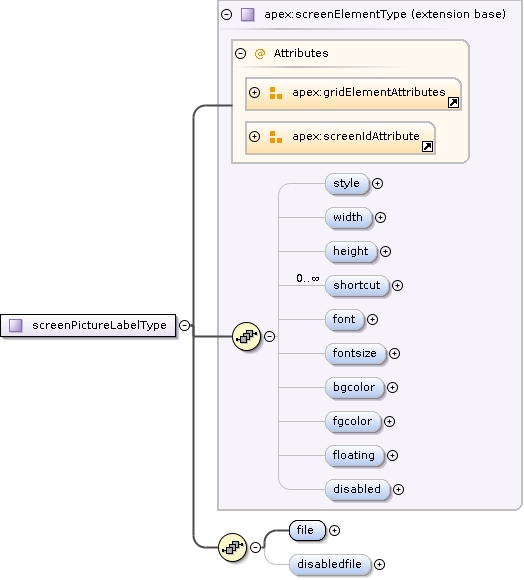Screen dimensions: 524x580
Task: Select the upper sequence compositor icon
Action: point(247,337)
